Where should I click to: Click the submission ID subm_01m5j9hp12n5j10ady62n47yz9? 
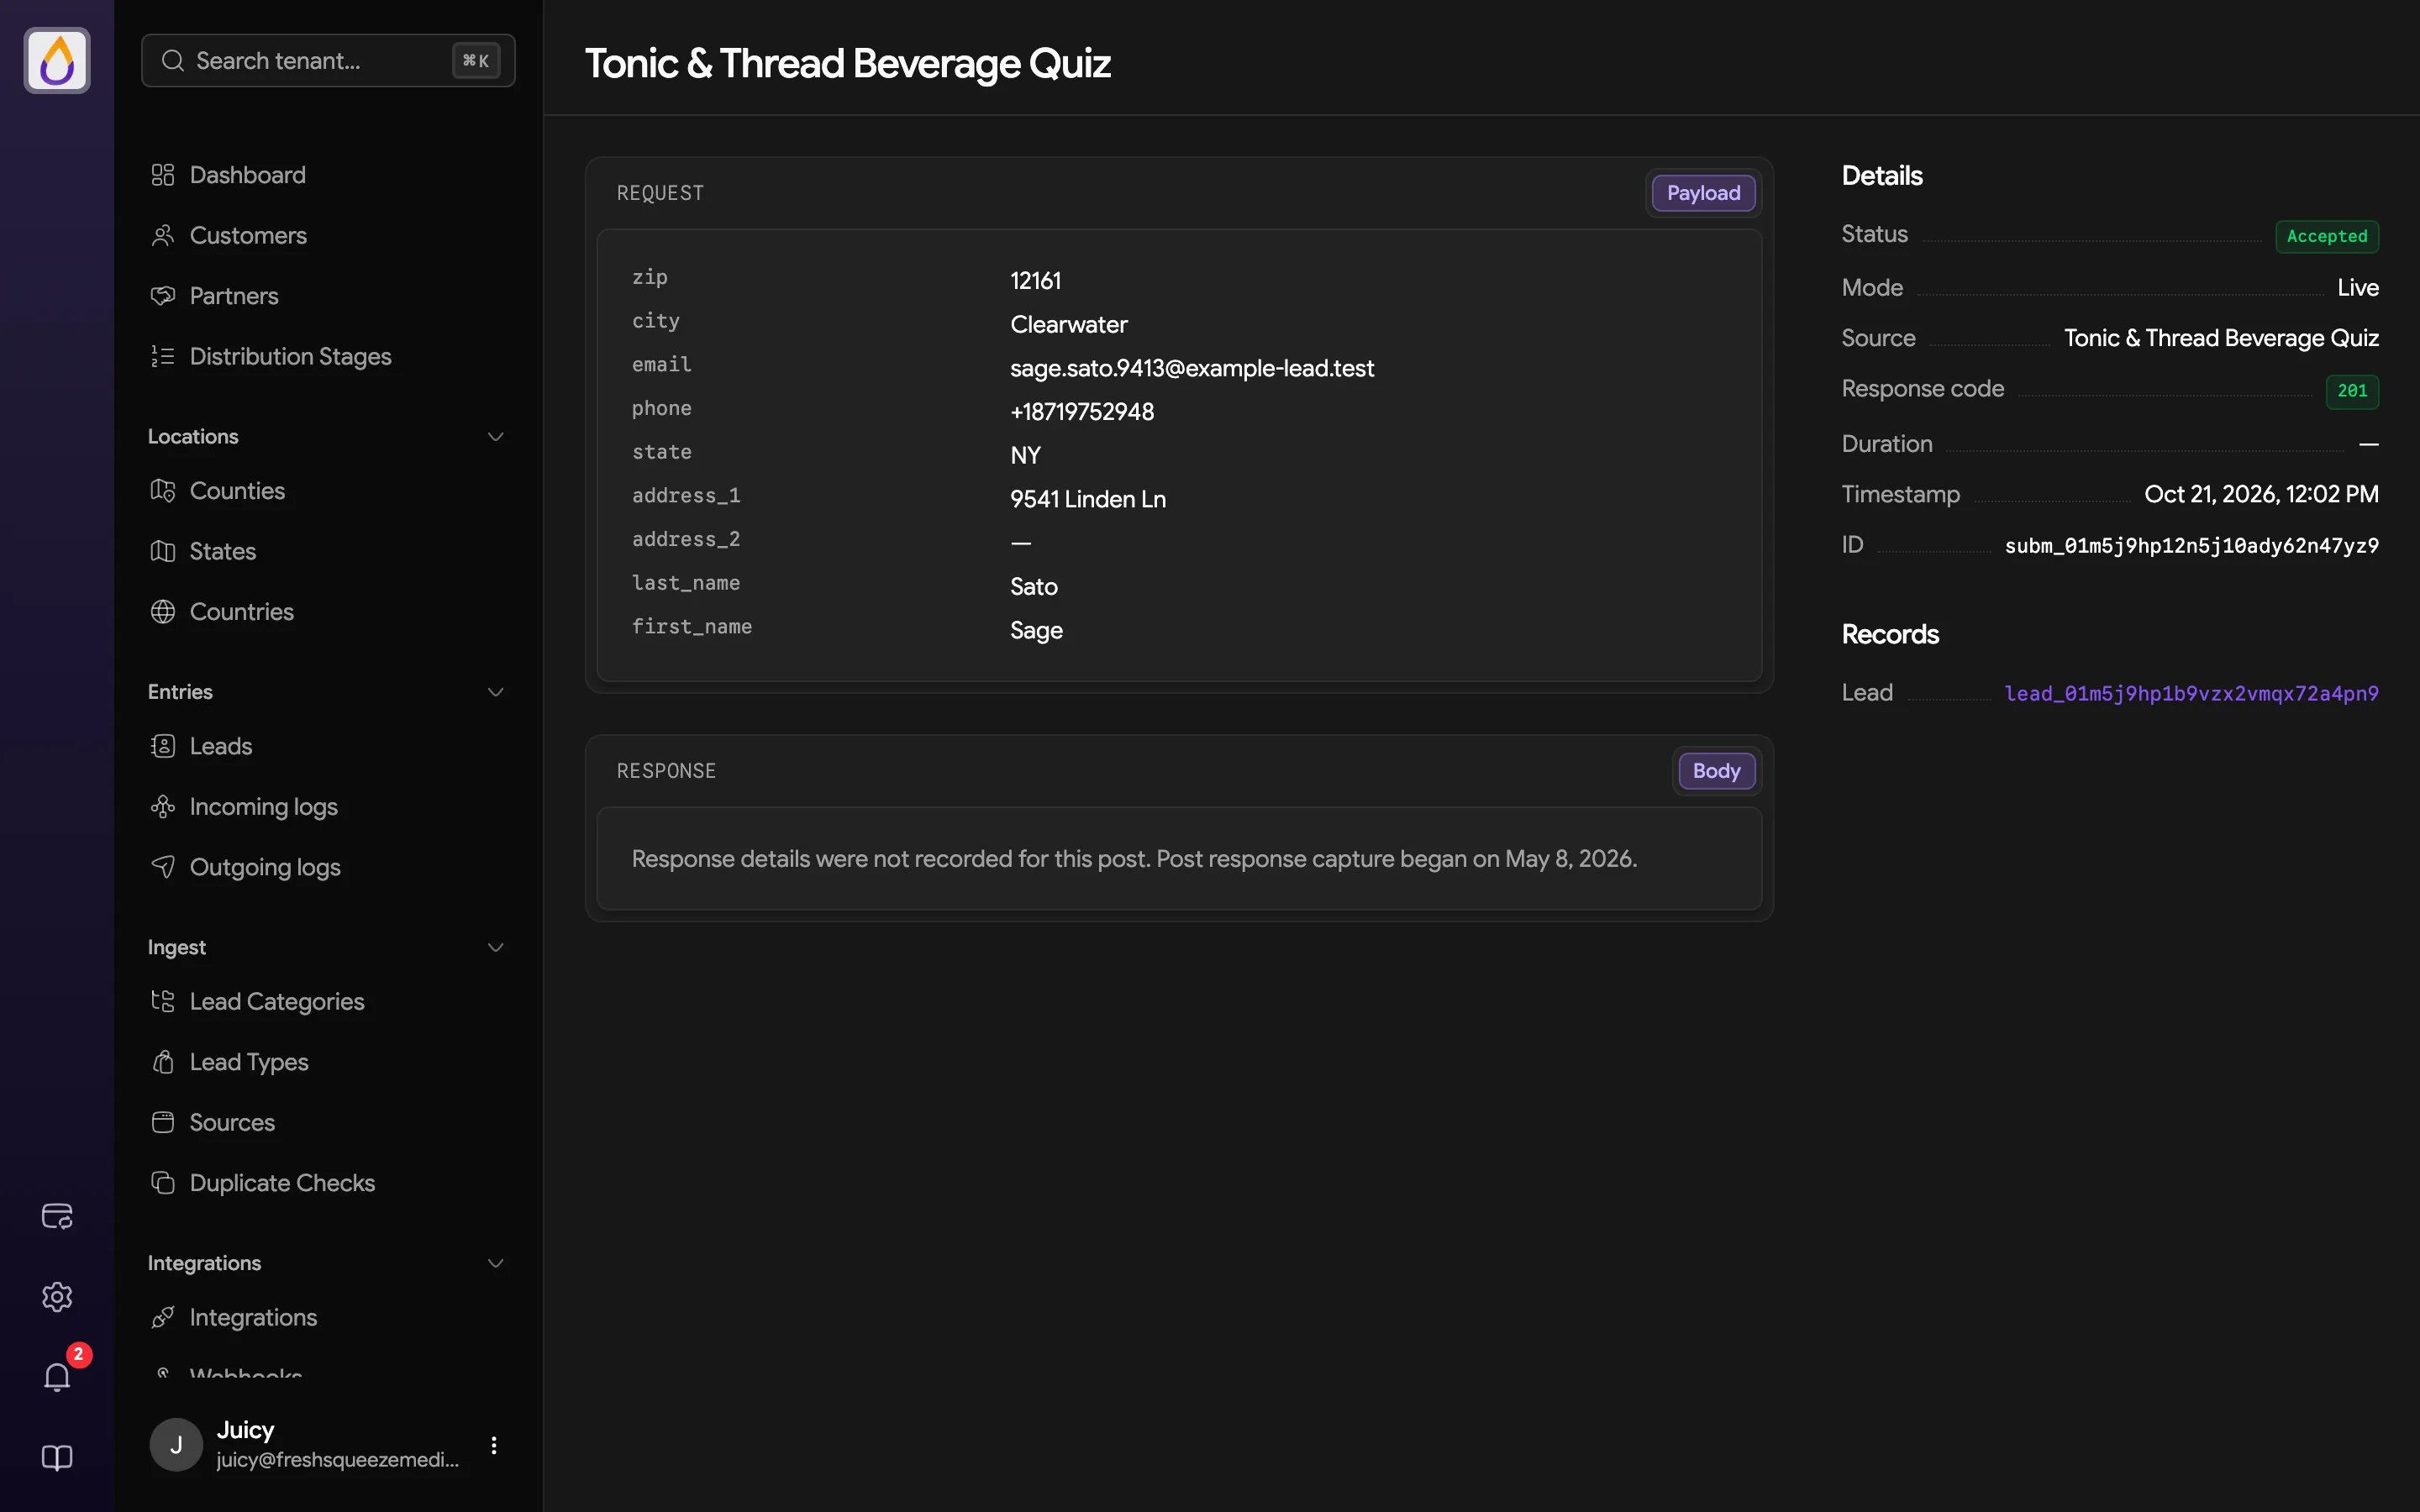pyautogui.click(x=2191, y=545)
